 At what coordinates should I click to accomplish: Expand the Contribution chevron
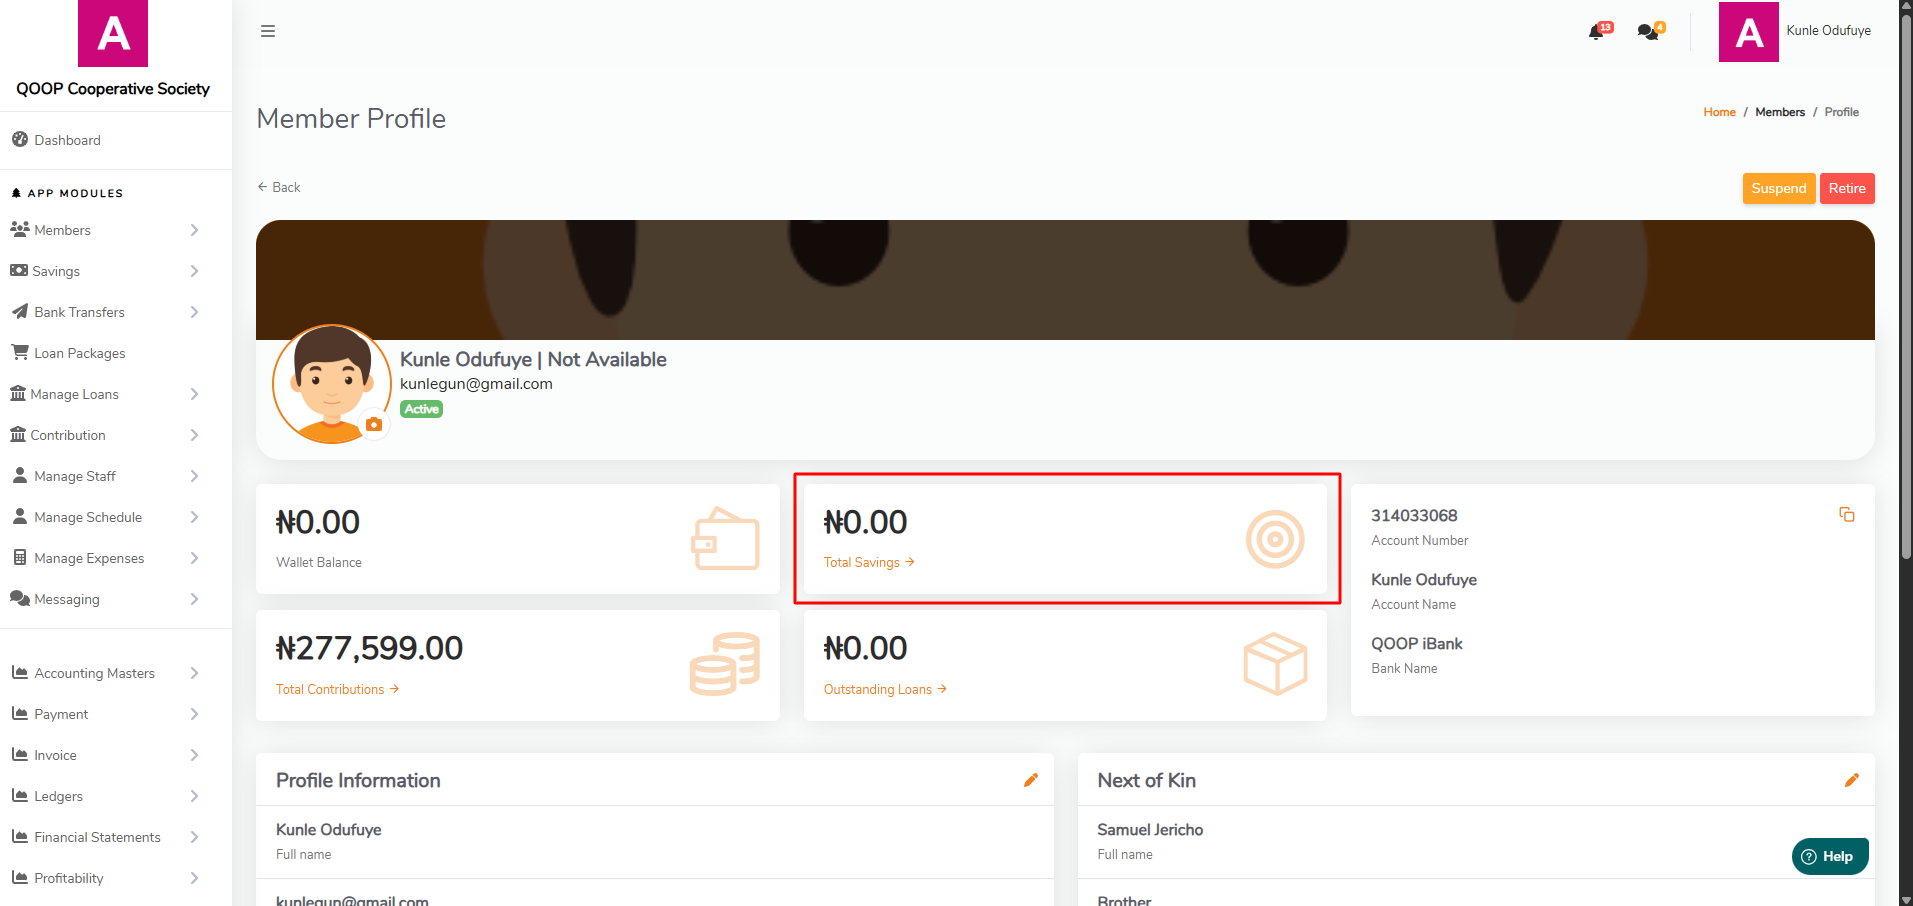click(x=194, y=435)
